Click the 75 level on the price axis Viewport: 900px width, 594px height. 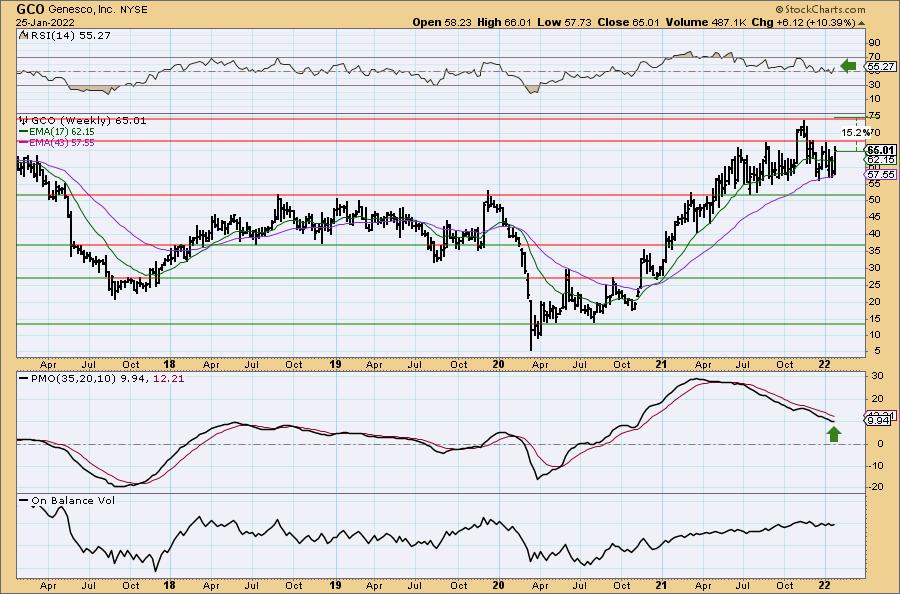tap(874, 116)
